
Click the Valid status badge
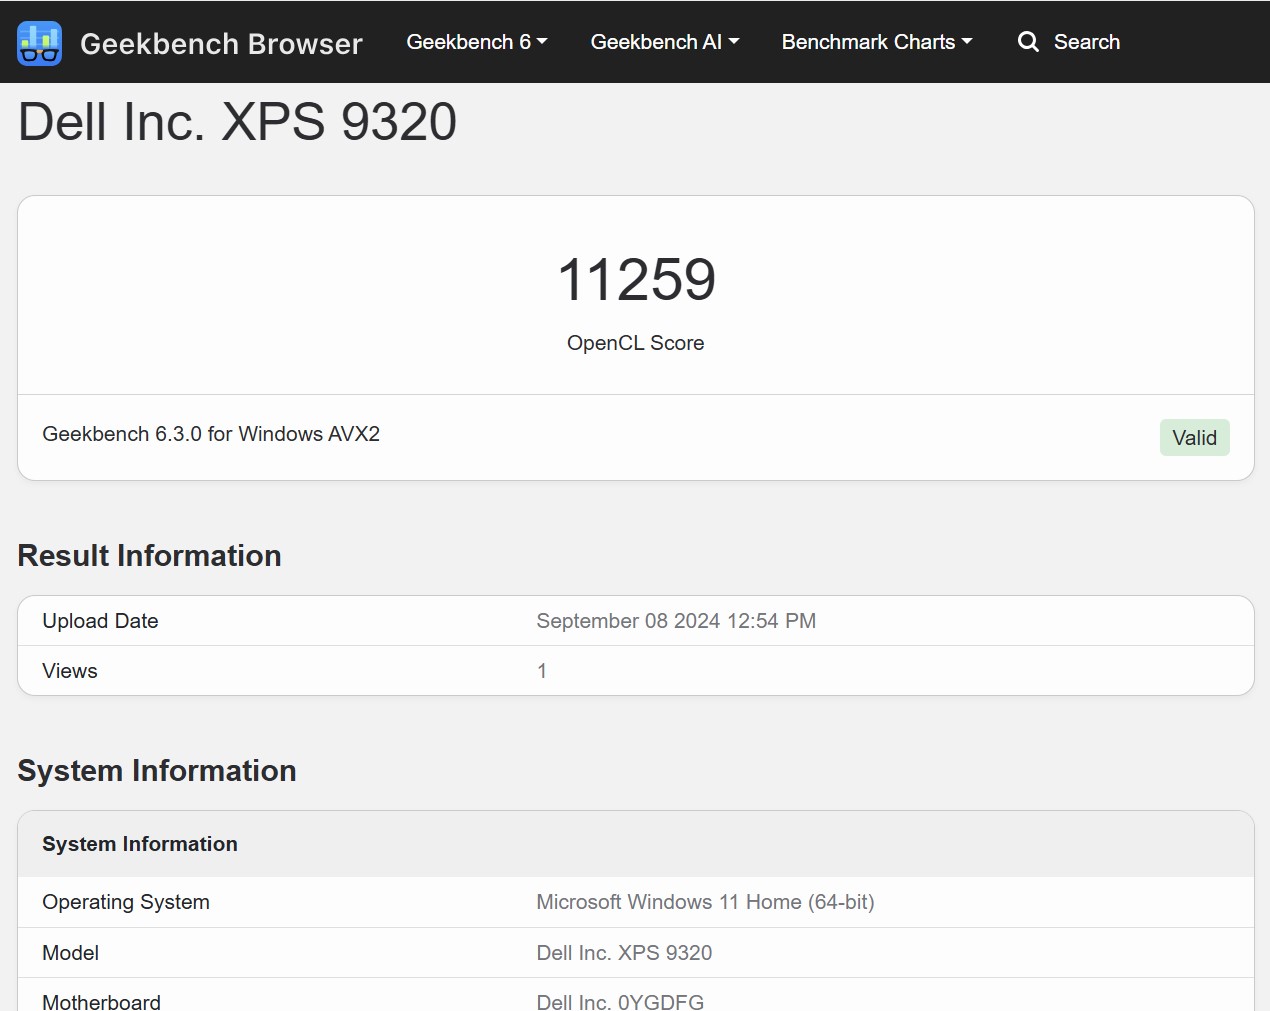(x=1195, y=438)
